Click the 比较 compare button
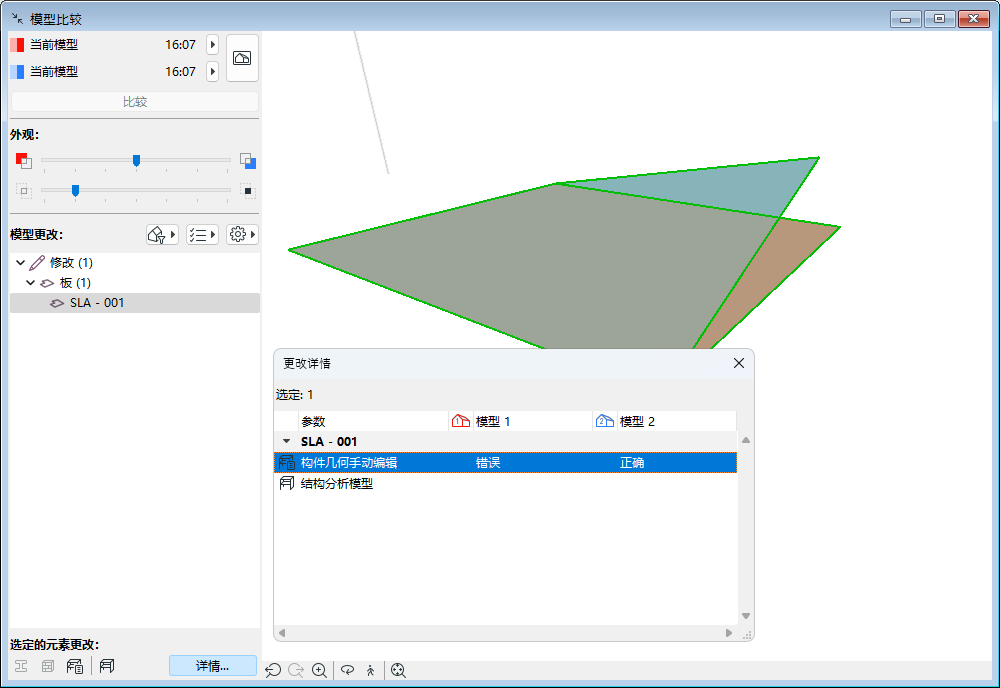 pyautogui.click(x=135, y=101)
